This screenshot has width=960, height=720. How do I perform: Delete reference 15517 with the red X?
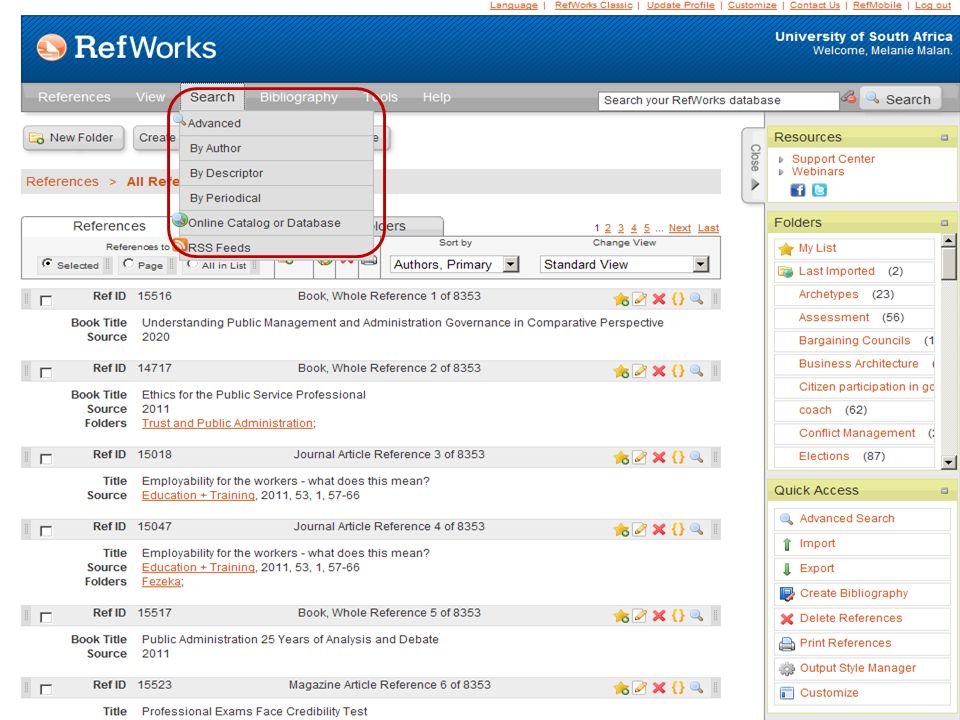pyautogui.click(x=659, y=616)
